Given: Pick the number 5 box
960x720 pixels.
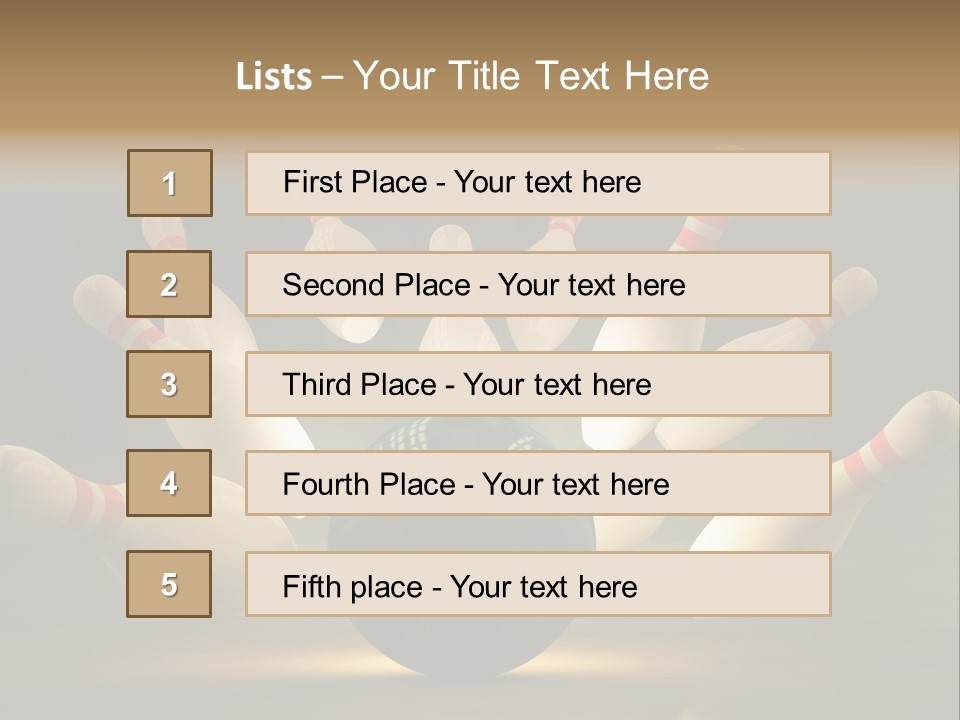Looking at the screenshot, I should [169, 584].
